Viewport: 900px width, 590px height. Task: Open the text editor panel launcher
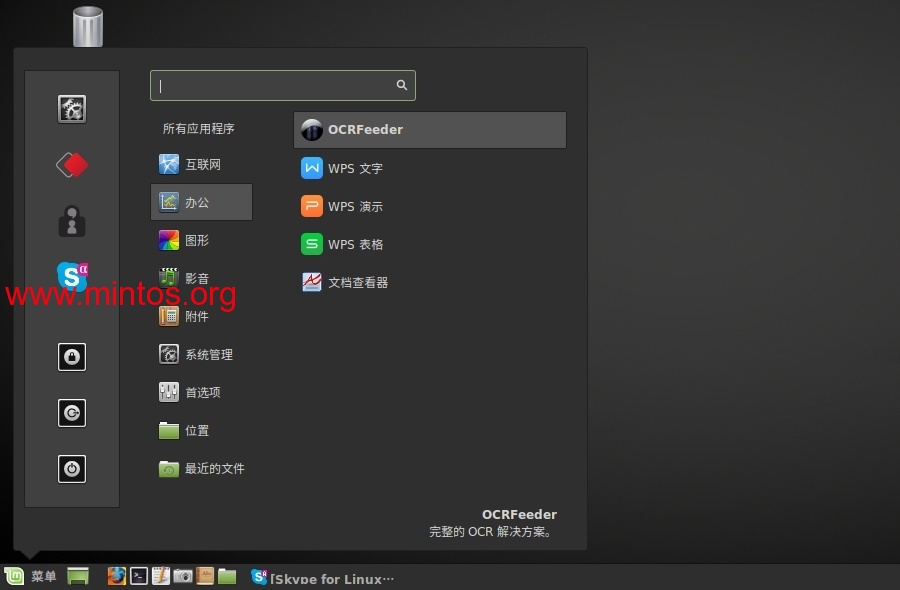coord(161,576)
